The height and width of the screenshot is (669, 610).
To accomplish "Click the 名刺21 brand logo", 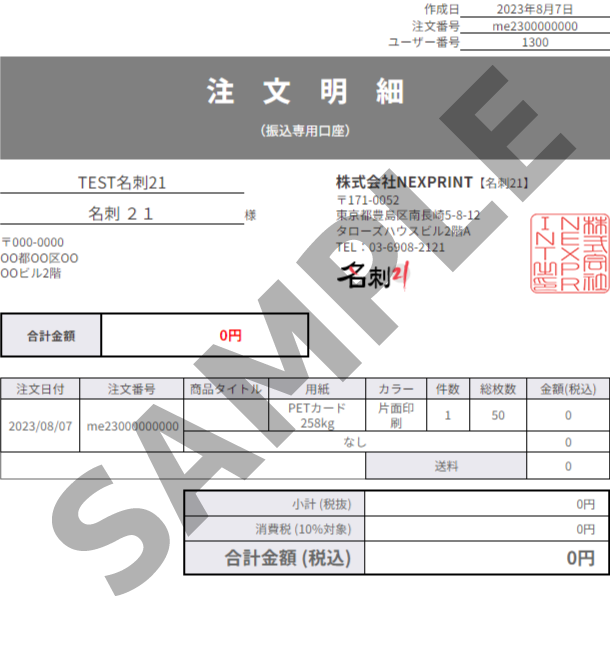I will point(373,276).
